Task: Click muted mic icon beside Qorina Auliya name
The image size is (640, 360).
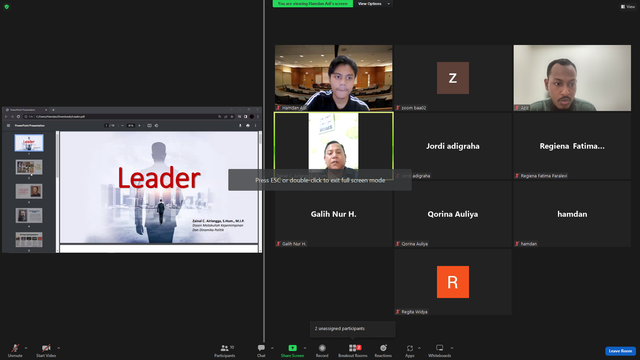Action: tap(398, 244)
